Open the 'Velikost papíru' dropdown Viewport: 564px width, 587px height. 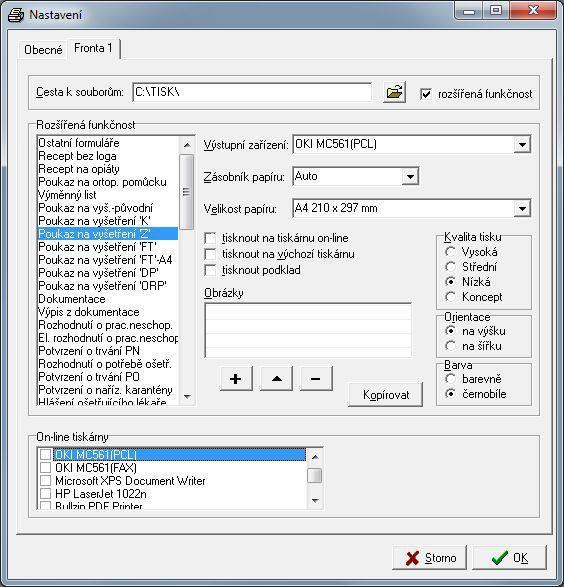pyautogui.click(x=522, y=209)
